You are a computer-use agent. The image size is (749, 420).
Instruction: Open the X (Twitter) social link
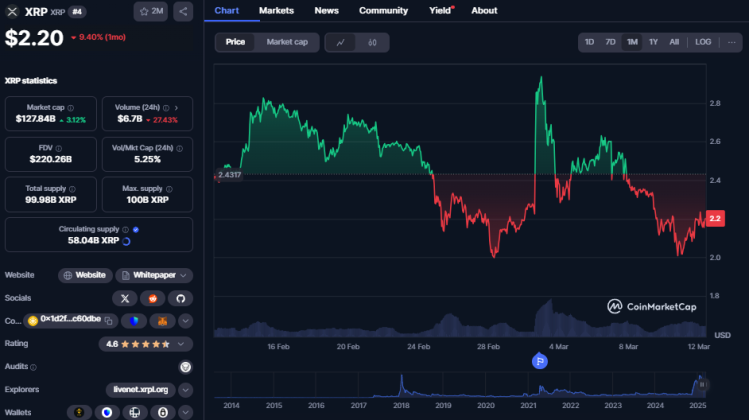[x=125, y=298]
